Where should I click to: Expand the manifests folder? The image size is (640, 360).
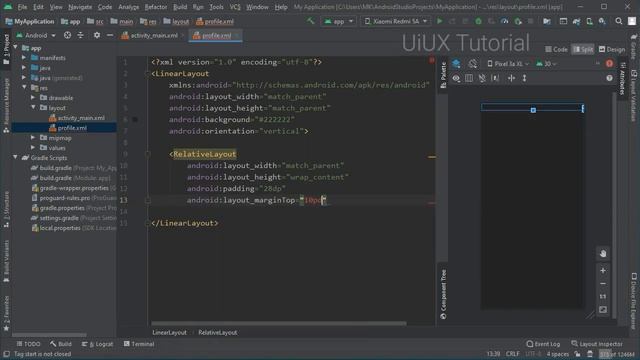coord(24,58)
